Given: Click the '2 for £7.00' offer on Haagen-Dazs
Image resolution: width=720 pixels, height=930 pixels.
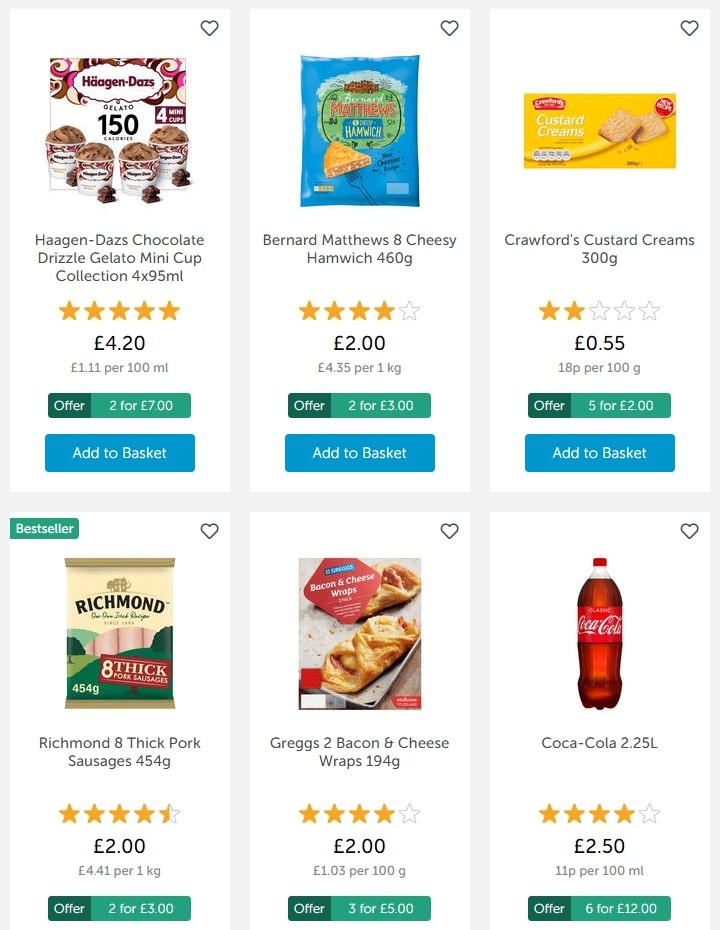Looking at the screenshot, I should tap(120, 405).
